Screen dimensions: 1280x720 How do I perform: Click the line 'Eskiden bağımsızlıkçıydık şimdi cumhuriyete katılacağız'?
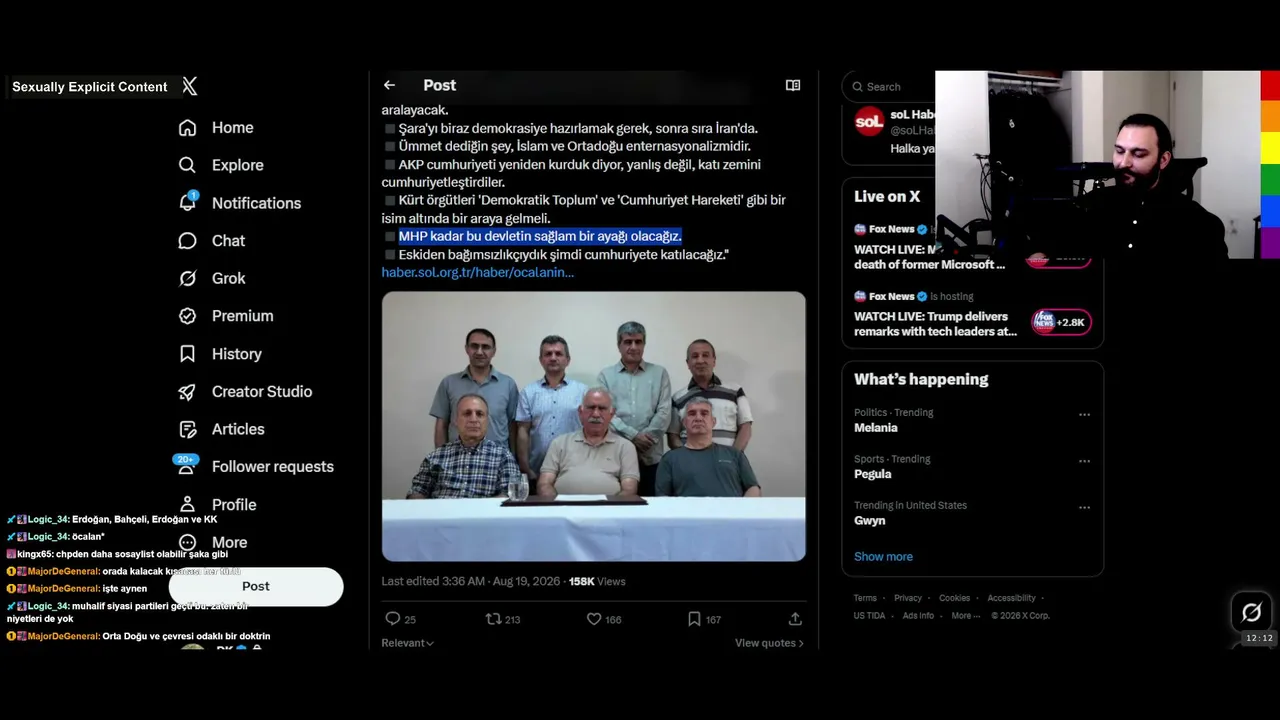563,254
